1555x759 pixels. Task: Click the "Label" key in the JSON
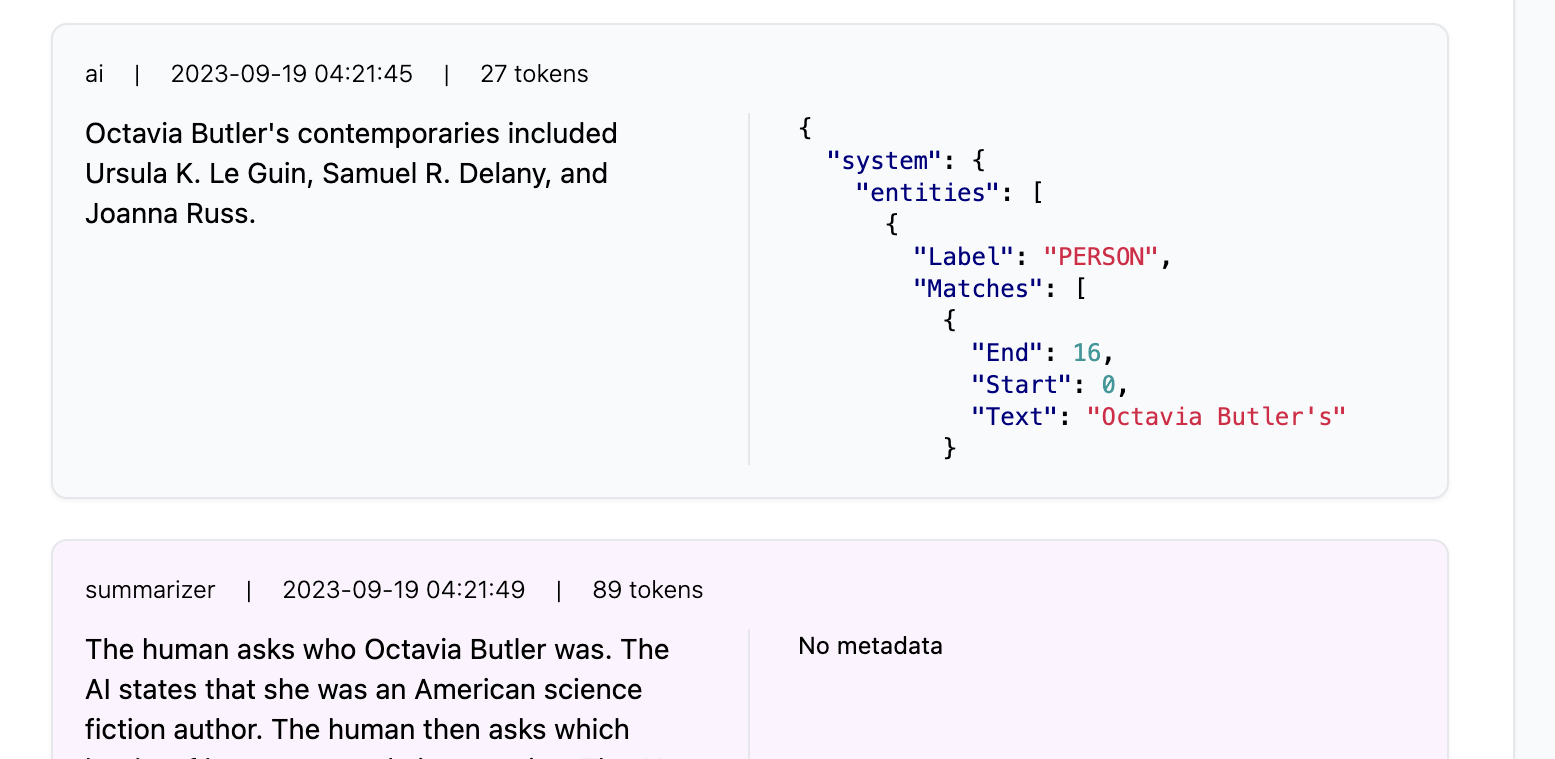[963, 257]
